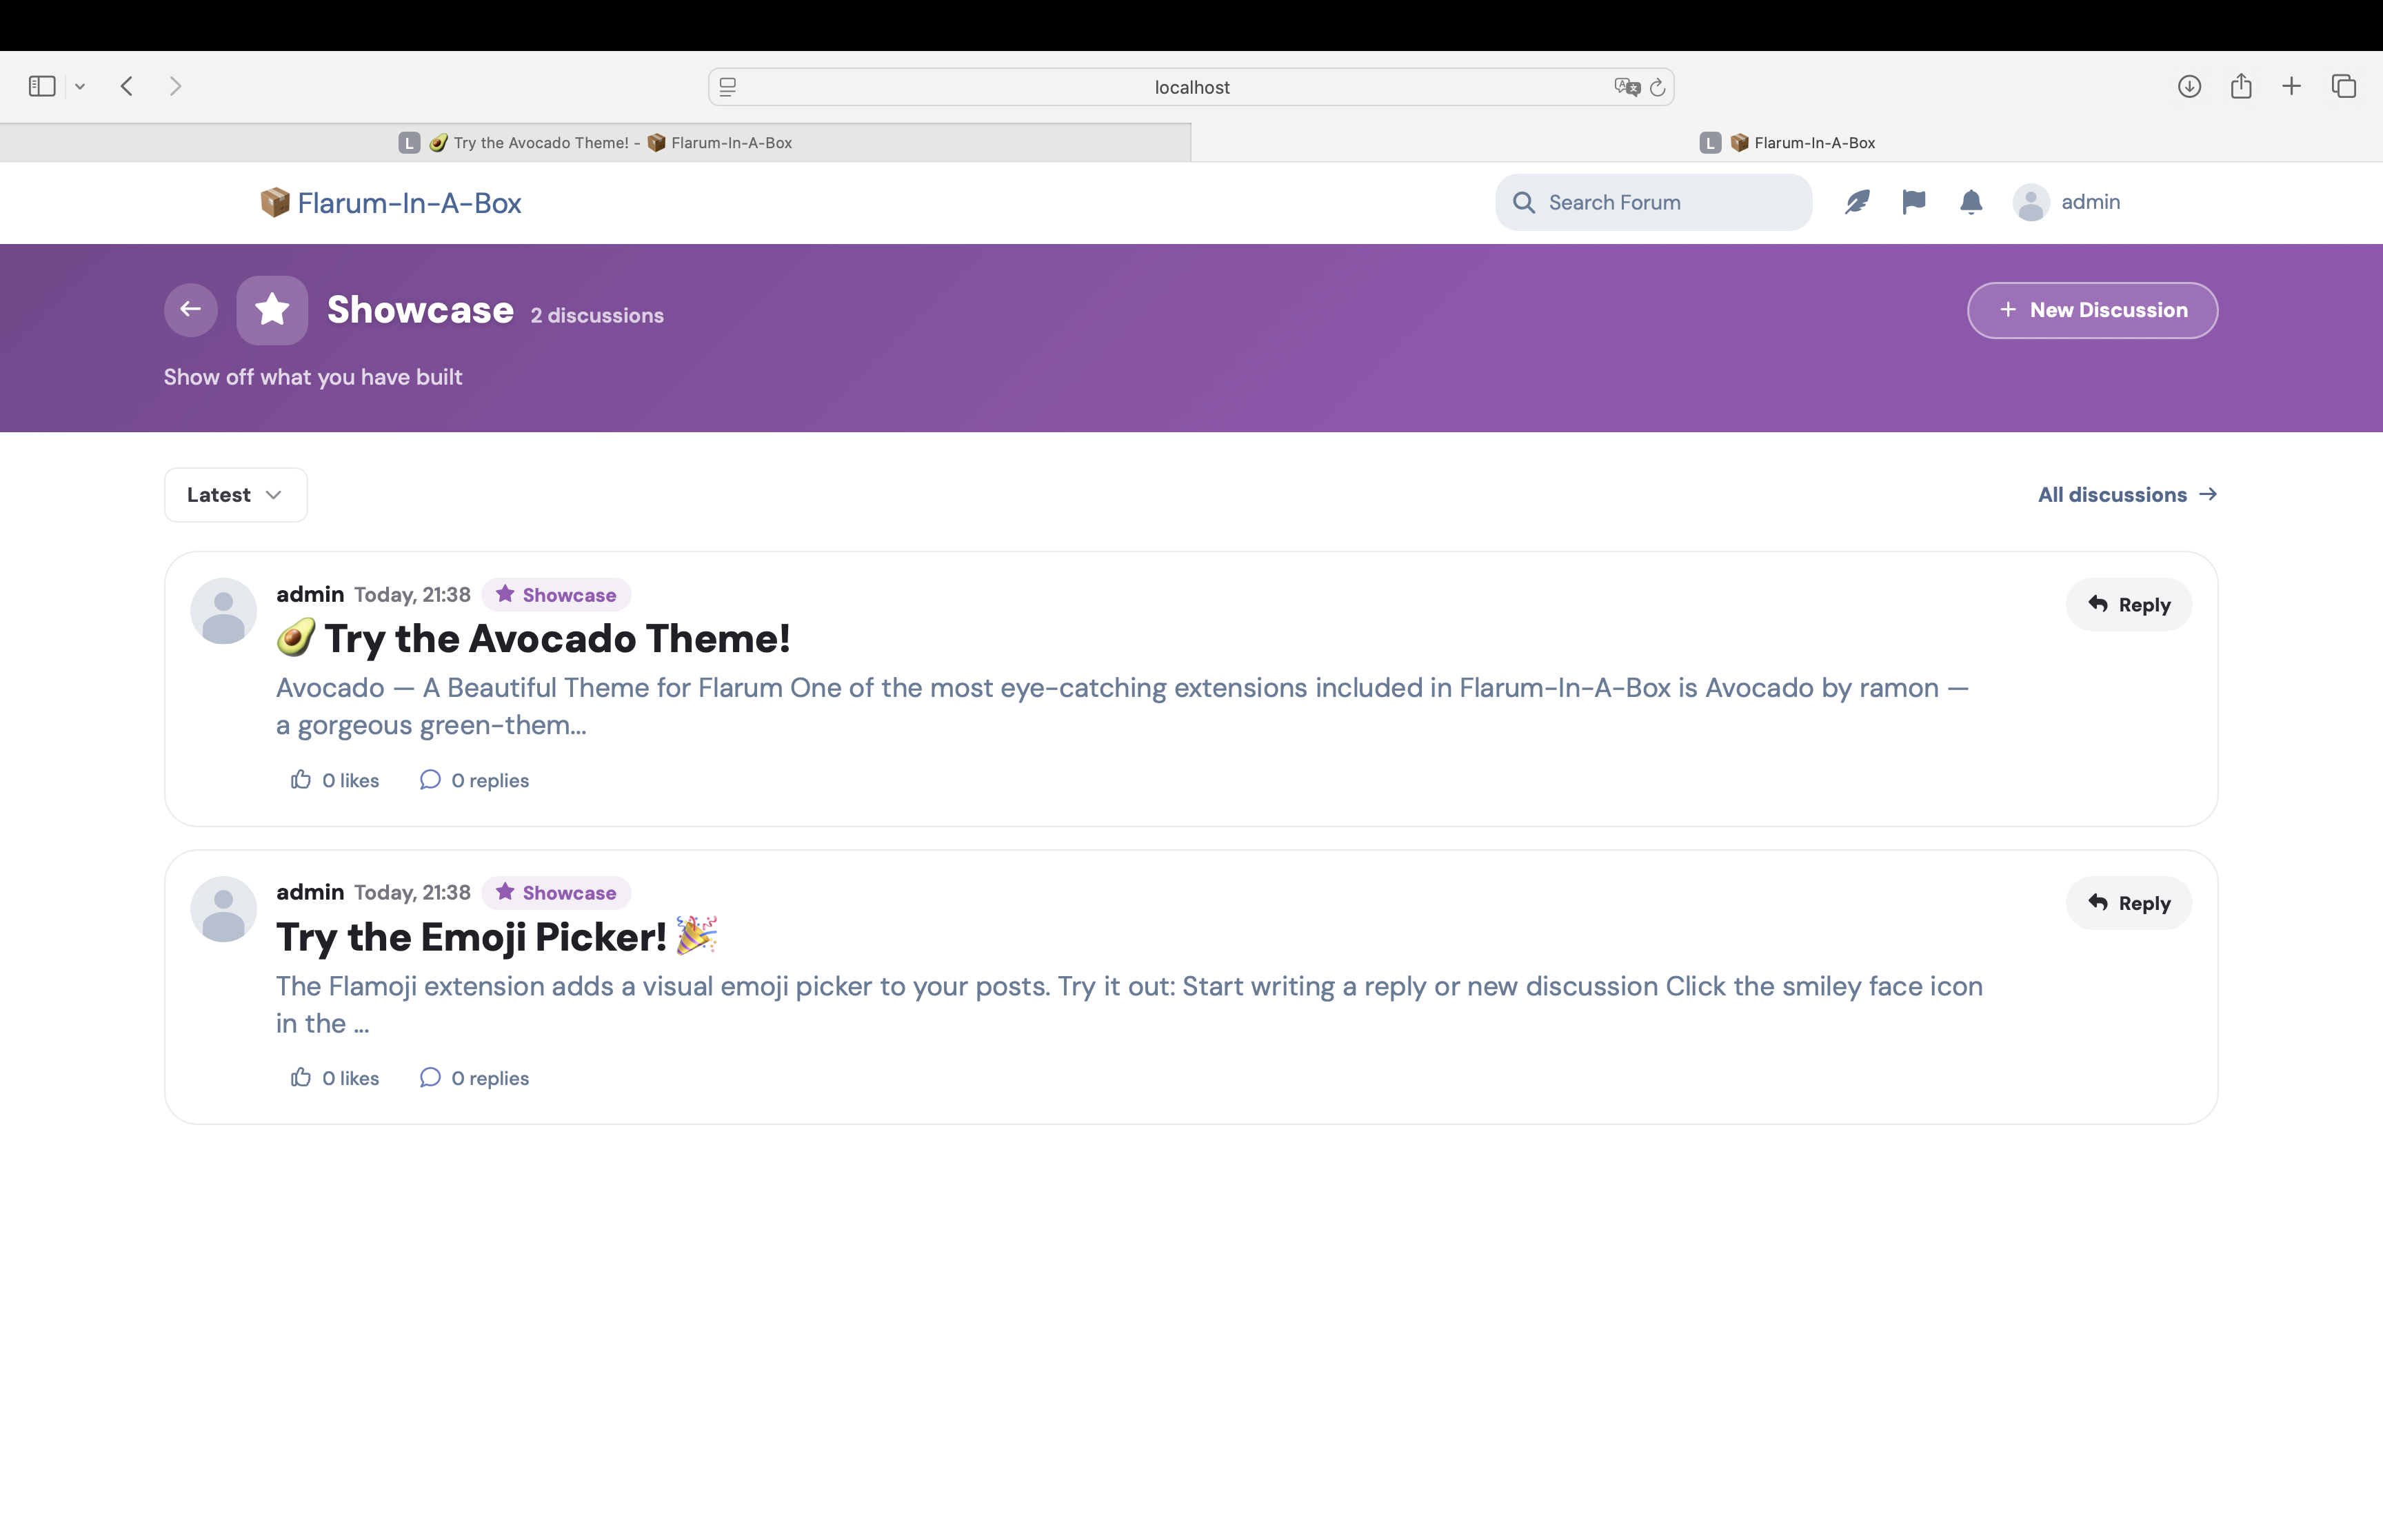Click the Emoji Picker post excerpt text
The image size is (2383, 1540).
coord(1130,1004)
